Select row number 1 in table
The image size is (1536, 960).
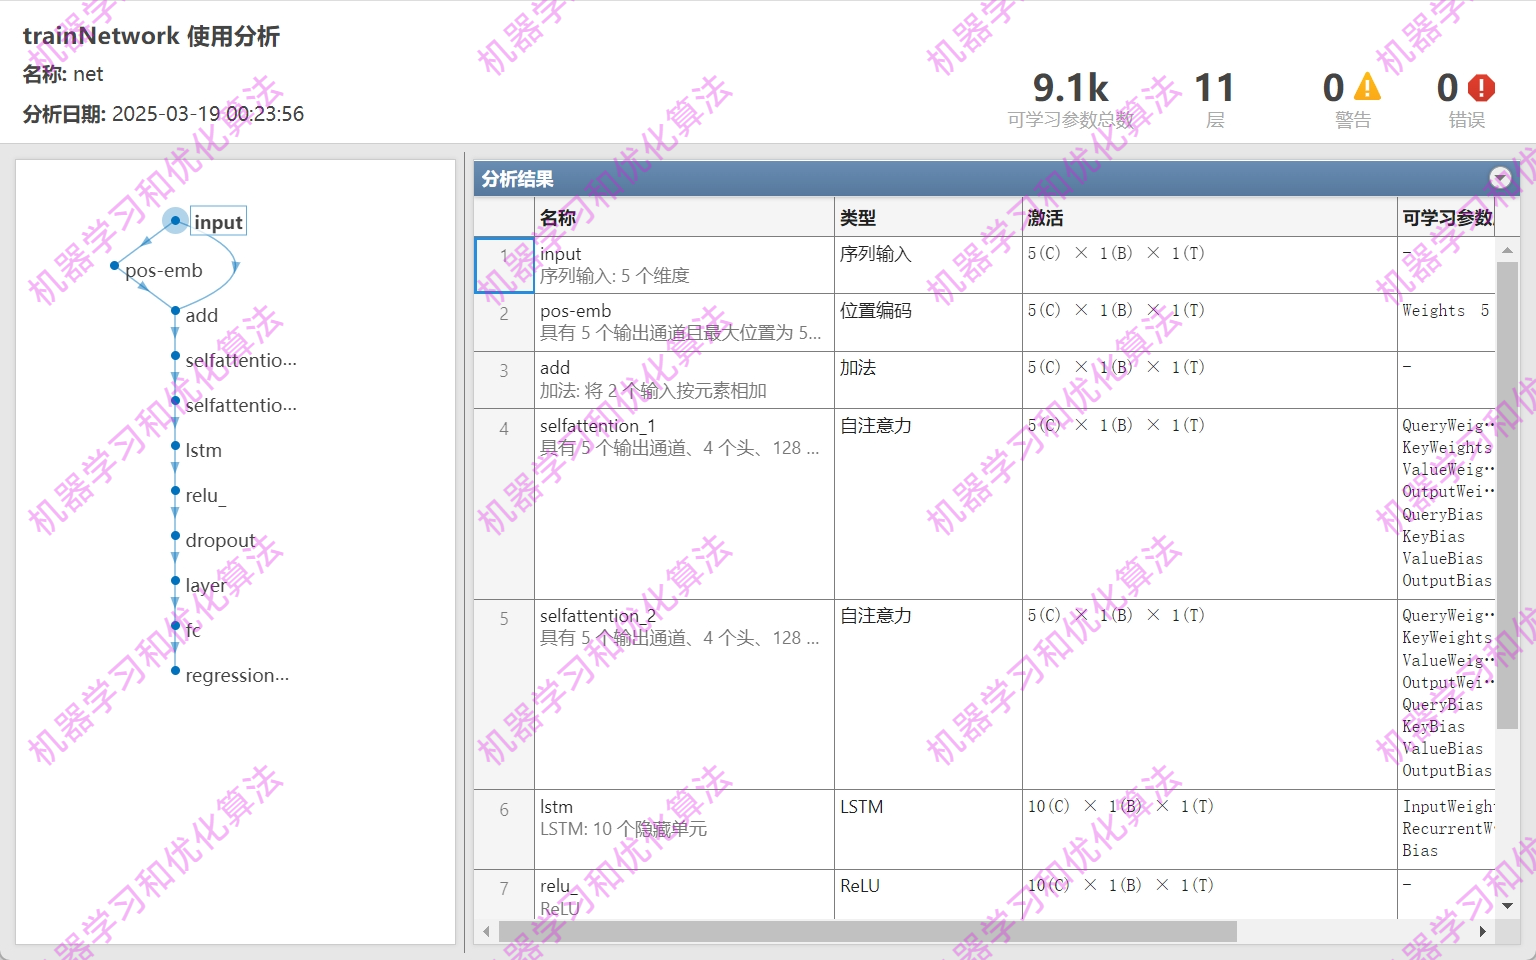(x=504, y=264)
